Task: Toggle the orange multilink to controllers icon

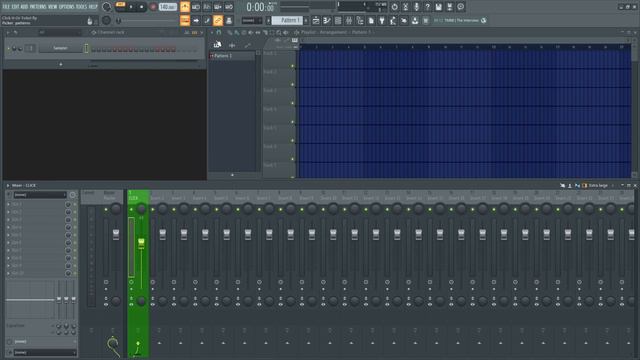Action: (218, 20)
